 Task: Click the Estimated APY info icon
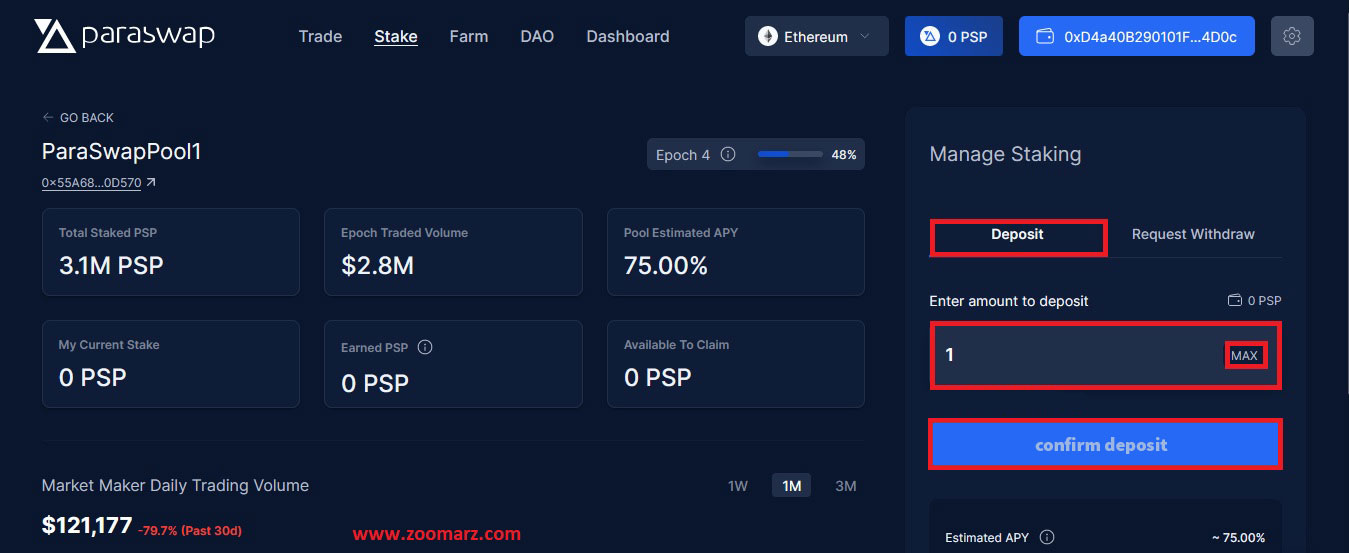[1047, 537]
